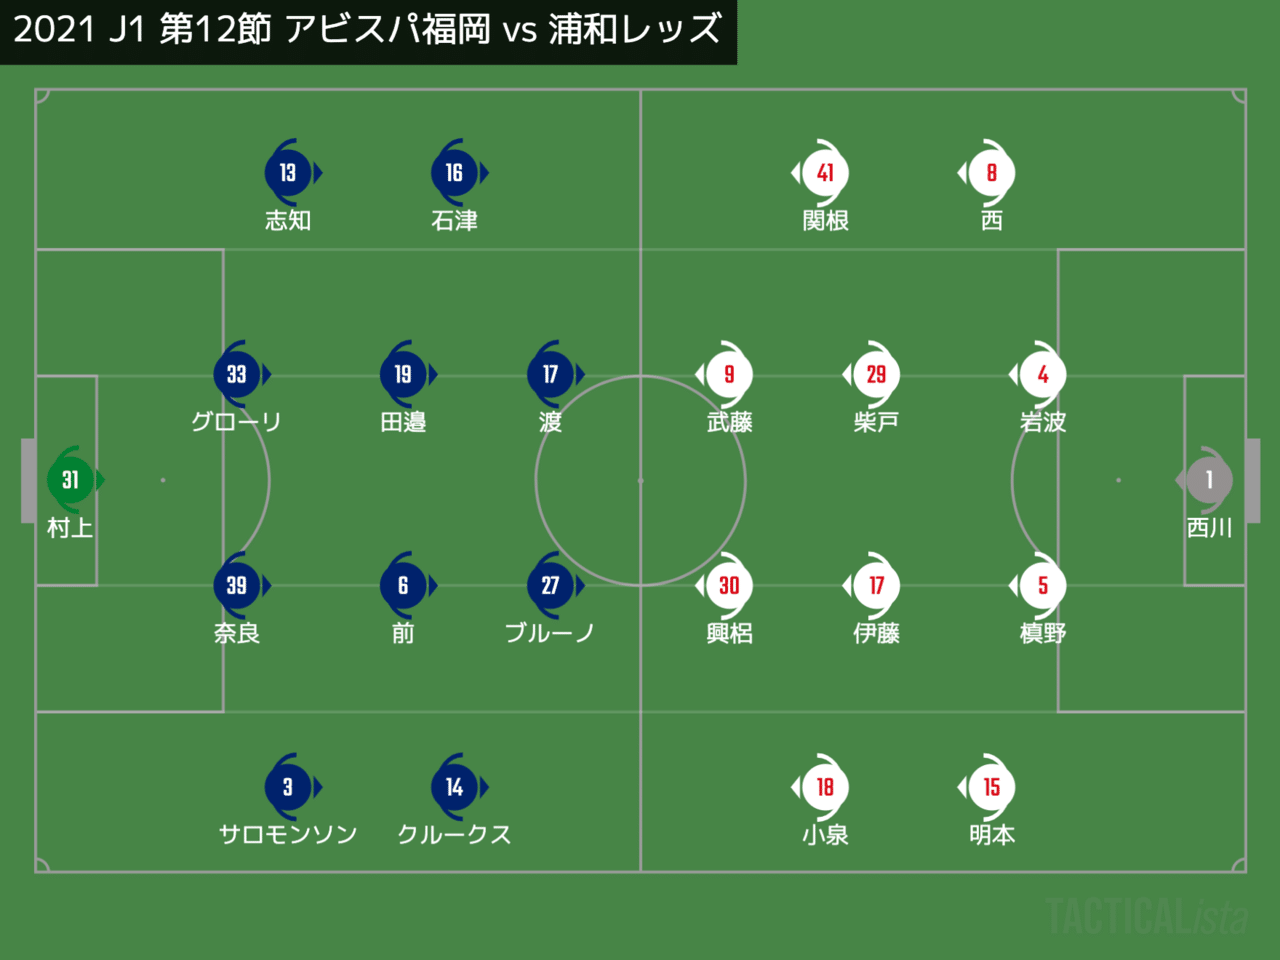Click white player marker number 30
1280x960 pixels.
click(x=729, y=586)
